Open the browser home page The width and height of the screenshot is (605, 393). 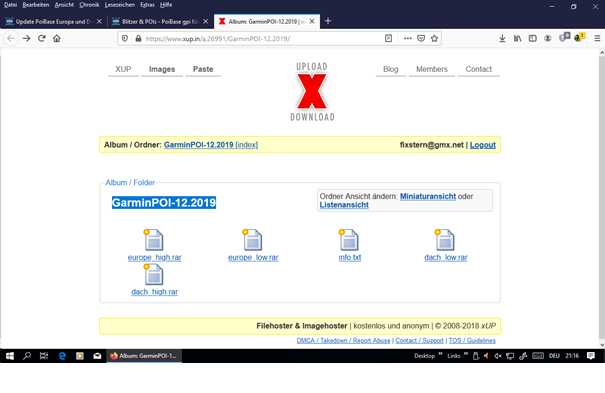pos(57,39)
